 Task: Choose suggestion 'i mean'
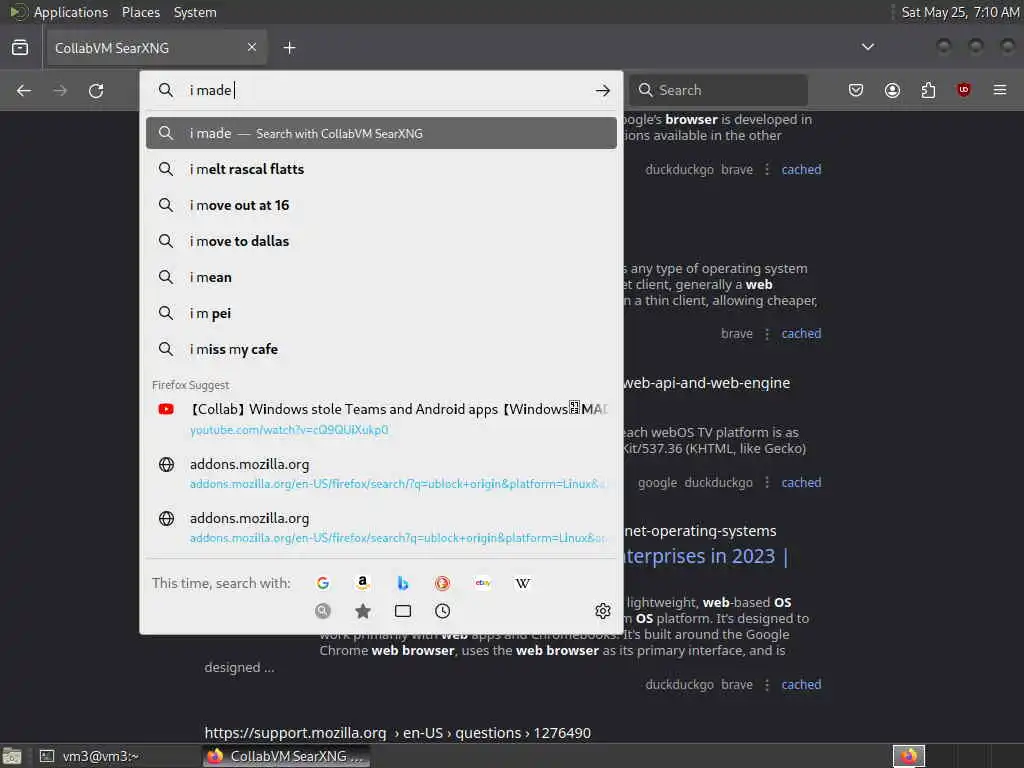(x=381, y=277)
